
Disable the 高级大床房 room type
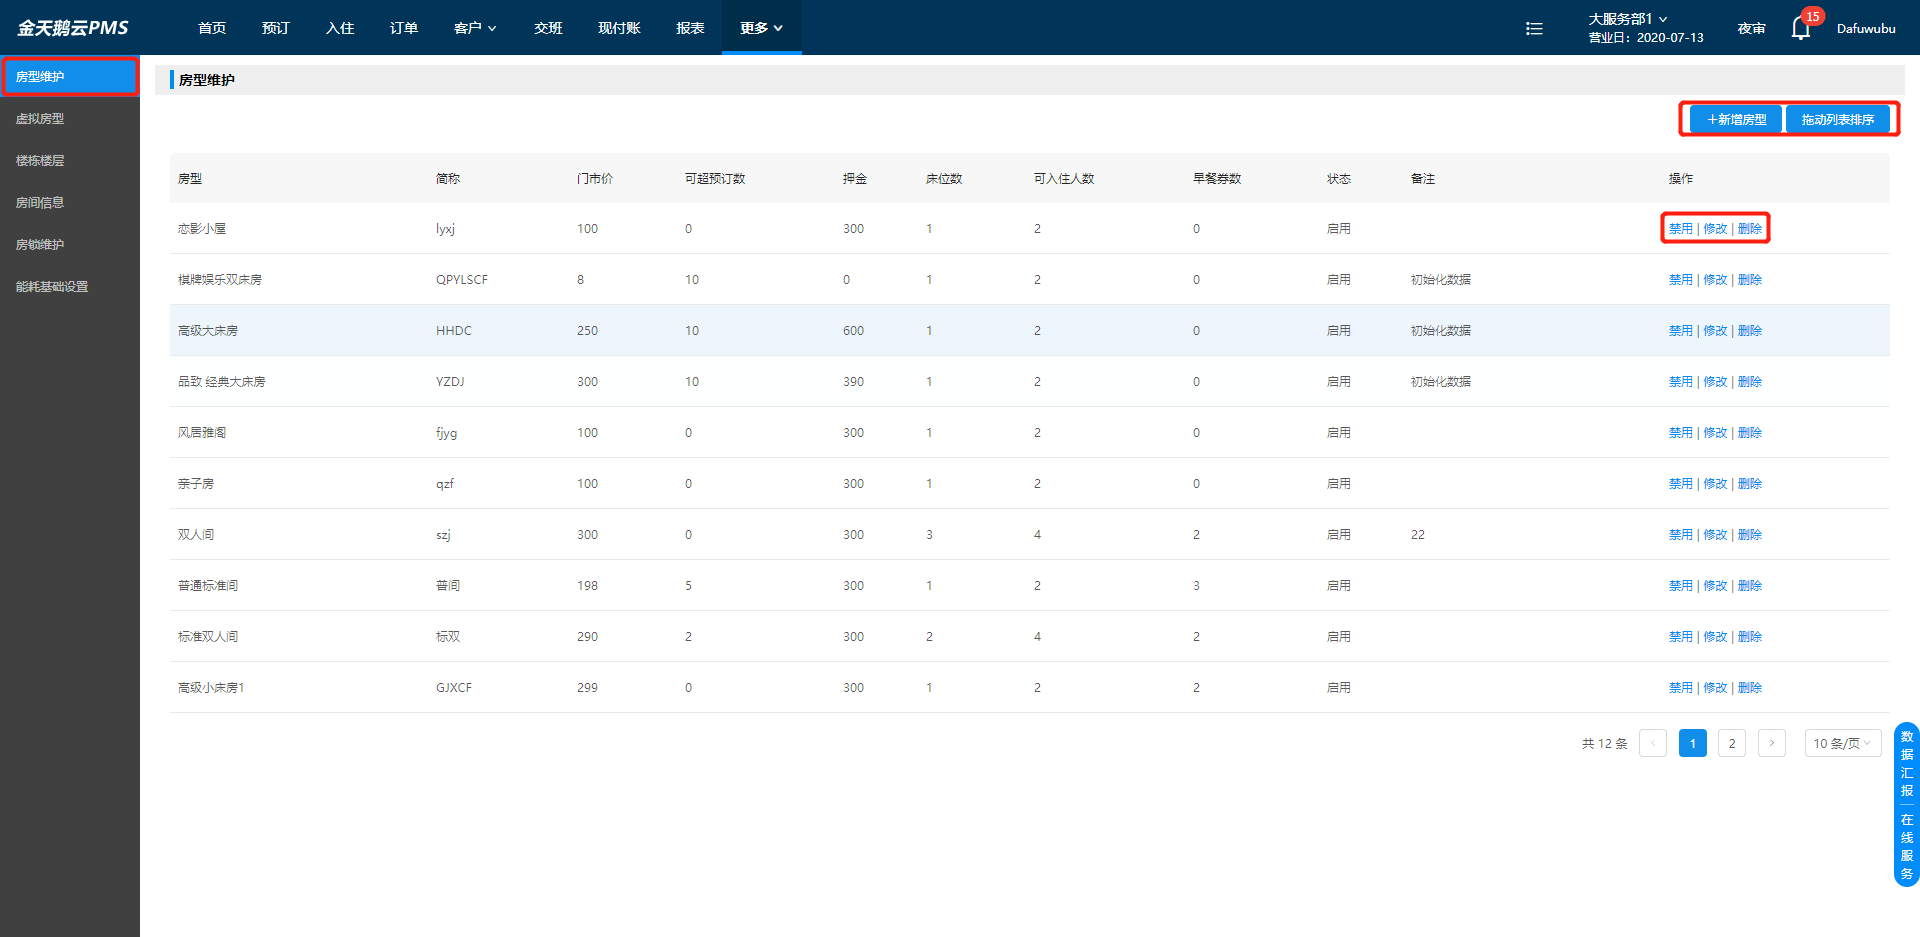(1681, 331)
